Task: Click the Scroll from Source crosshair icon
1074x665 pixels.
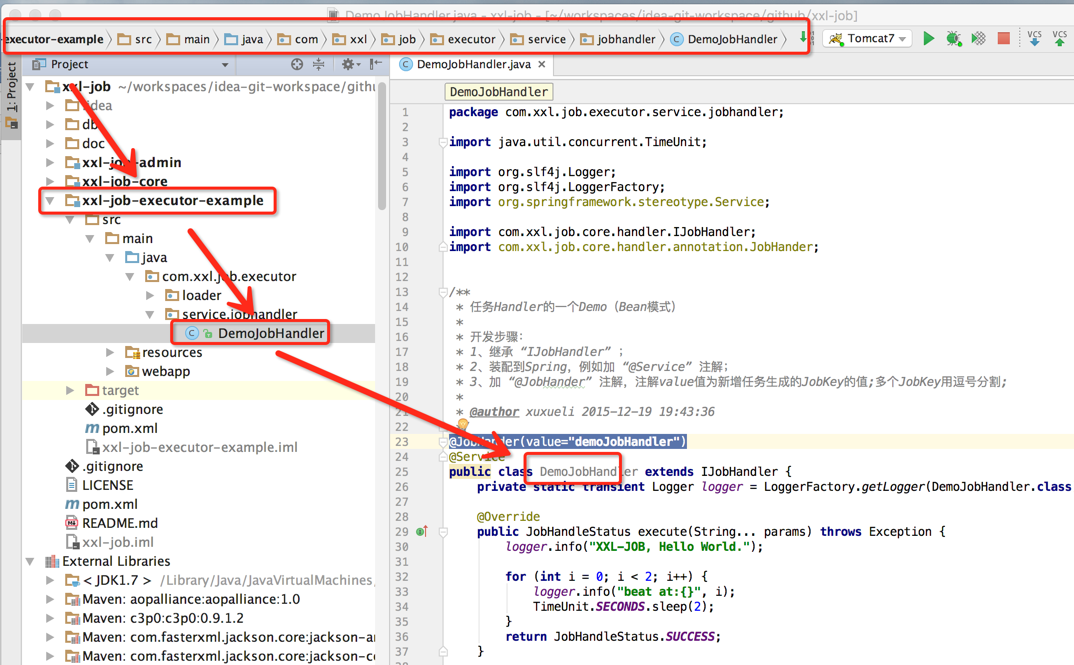Action: point(297,64)
